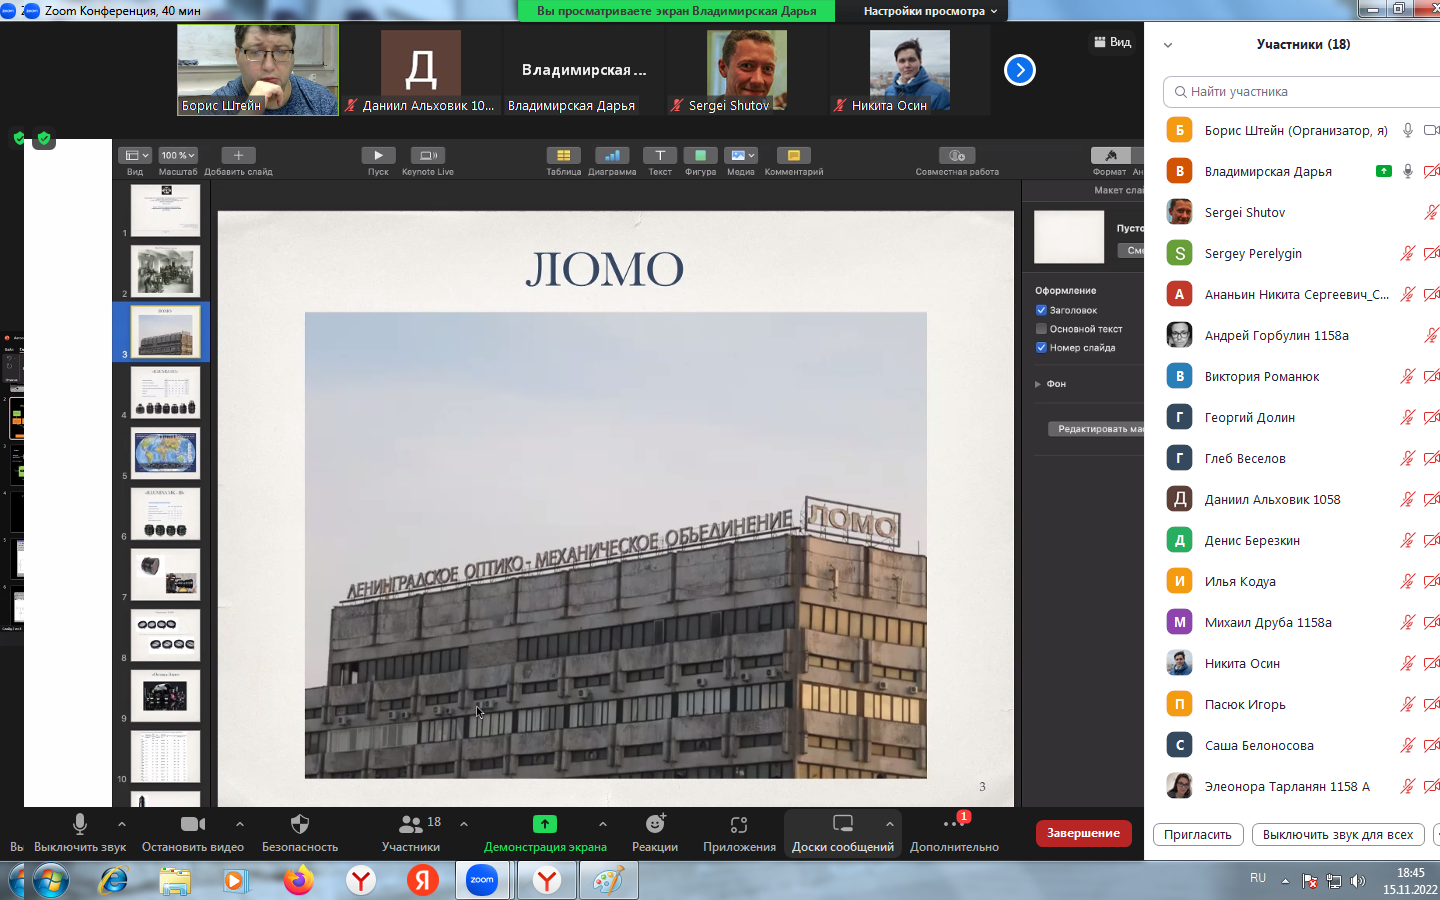
Task: Expand audio options arrow next to Выключить звук
Action: click(122, 824)
